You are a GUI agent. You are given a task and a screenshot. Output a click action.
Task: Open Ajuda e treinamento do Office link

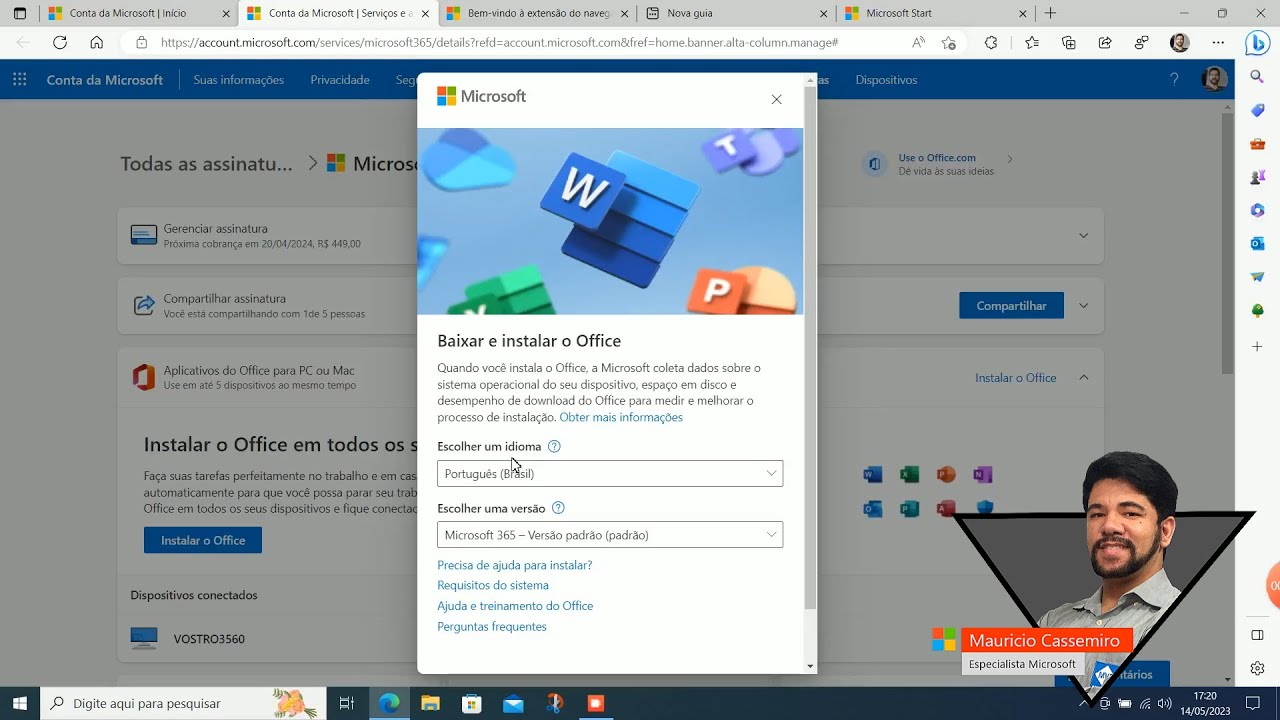(x=515, y=606)
